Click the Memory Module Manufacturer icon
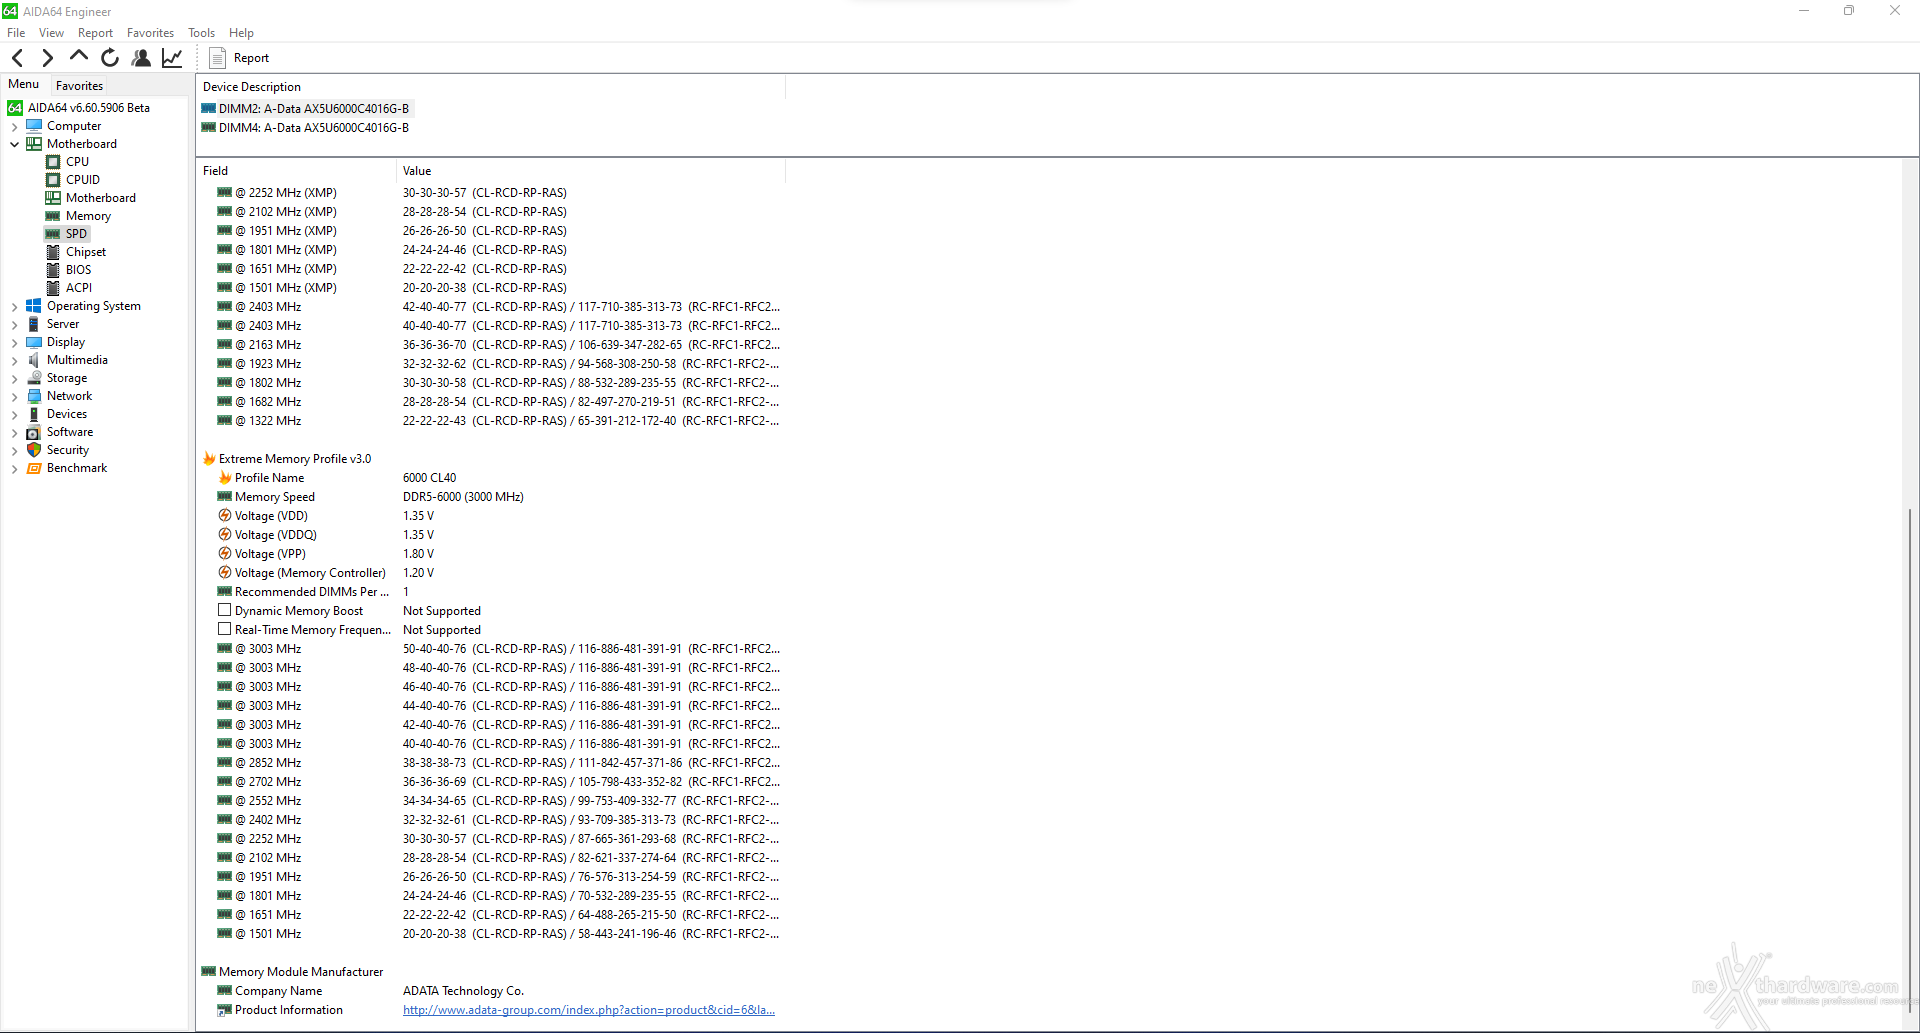Screen dimensions: 1920x1033 (209, 972)
